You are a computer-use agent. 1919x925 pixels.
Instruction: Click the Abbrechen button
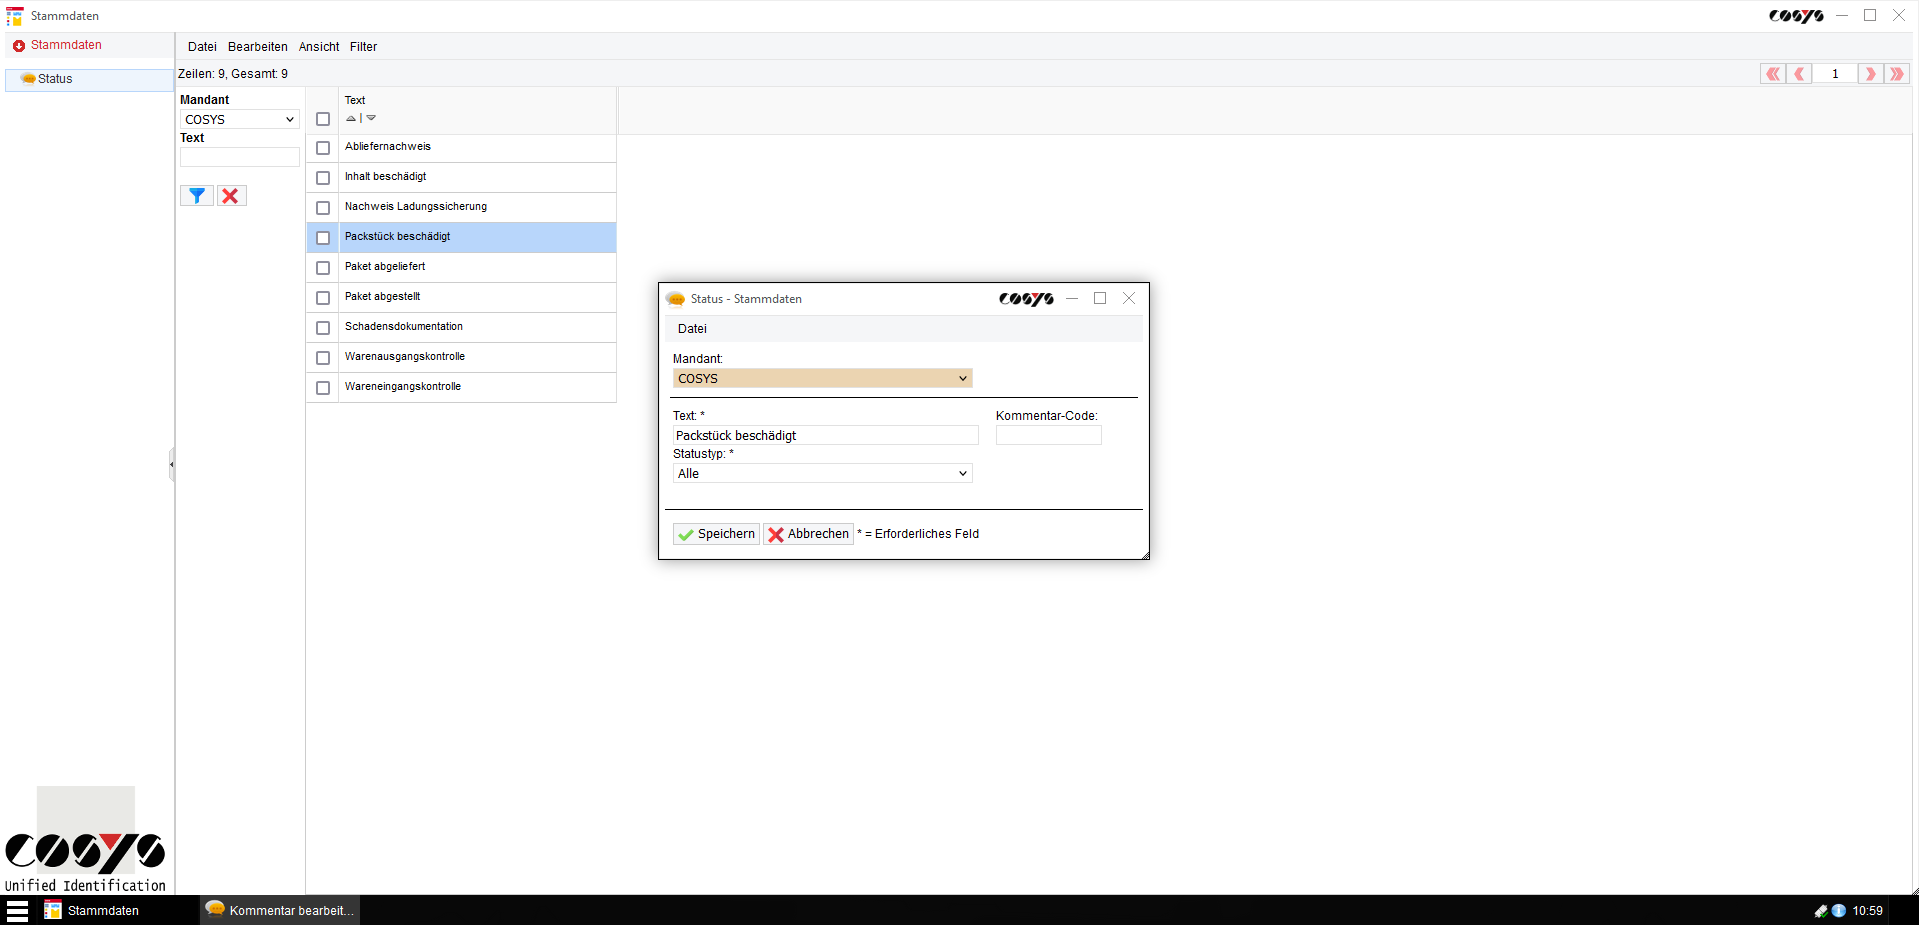(808, 534)
